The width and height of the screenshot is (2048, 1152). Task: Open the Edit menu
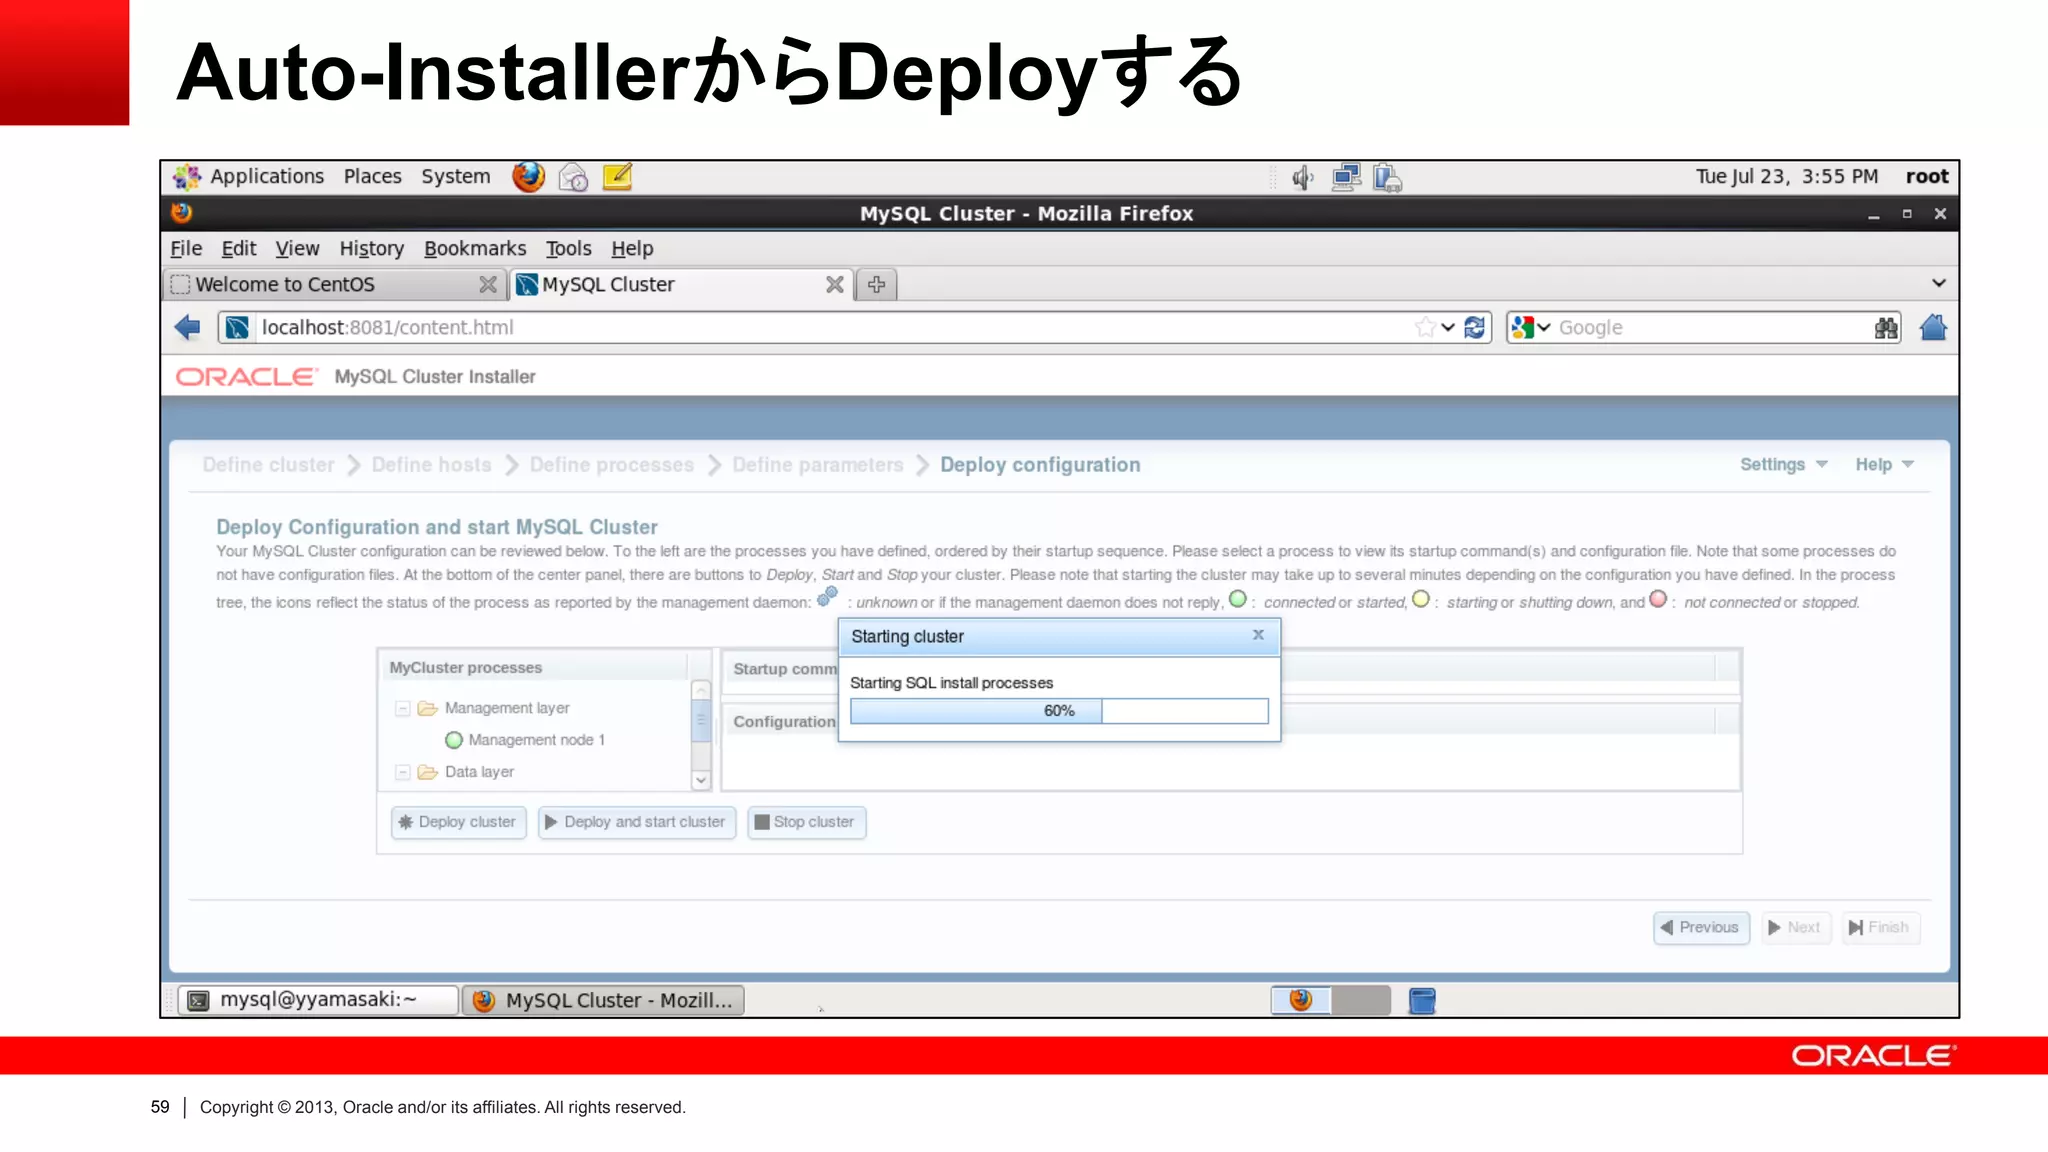point(239,248)
